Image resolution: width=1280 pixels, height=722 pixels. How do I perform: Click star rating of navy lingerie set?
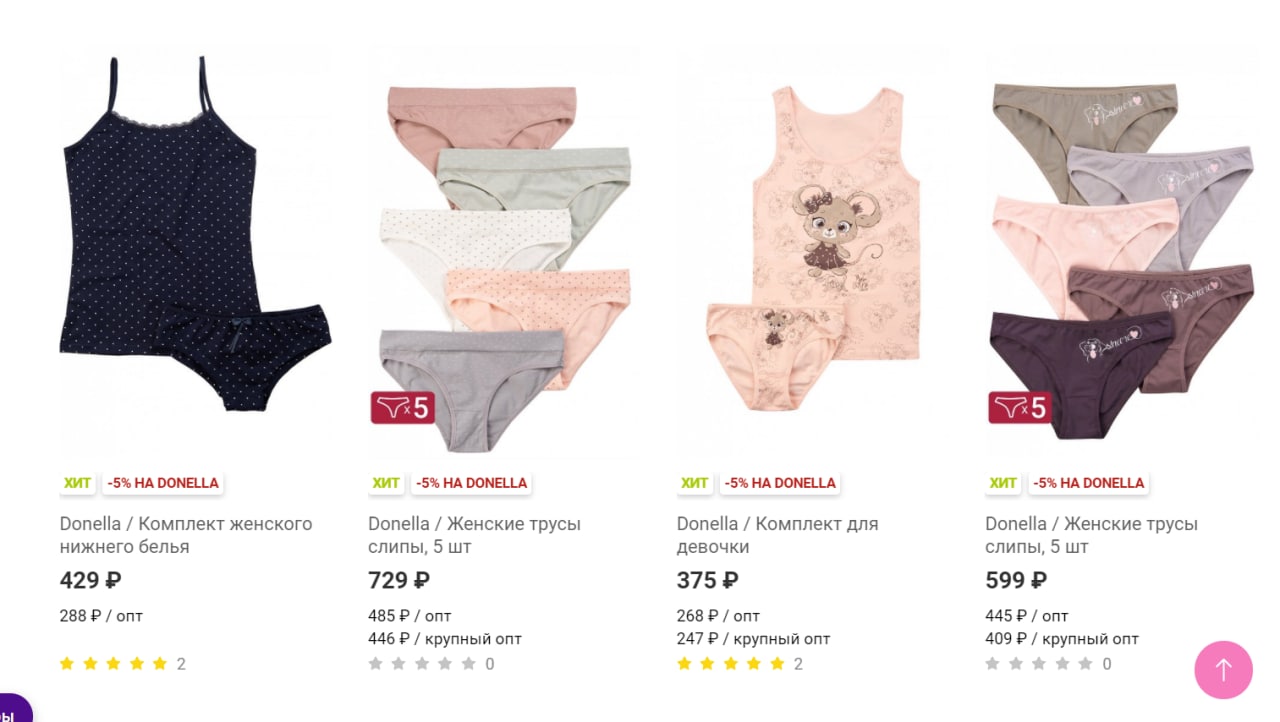[x=113, y=663]
